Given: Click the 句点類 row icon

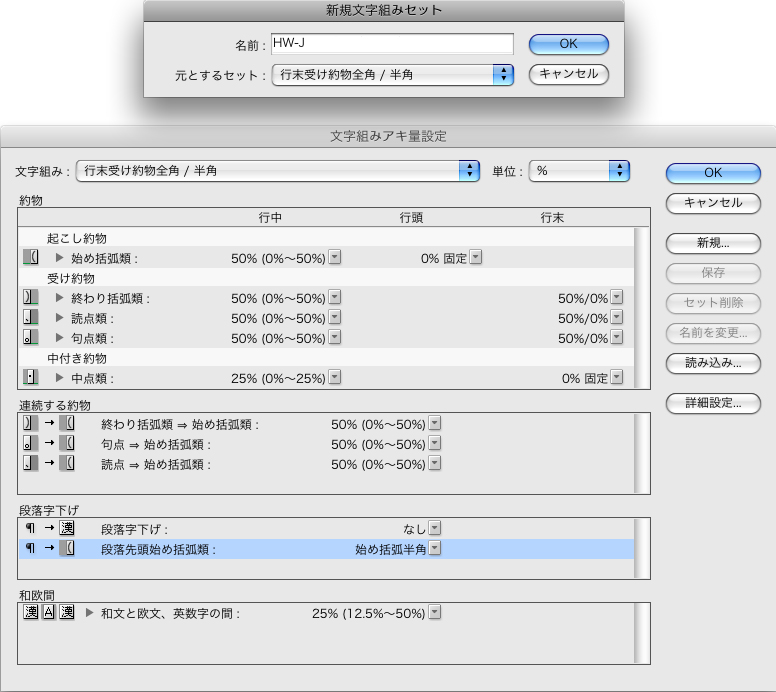Looking at the screenshot, I should 31,338.
